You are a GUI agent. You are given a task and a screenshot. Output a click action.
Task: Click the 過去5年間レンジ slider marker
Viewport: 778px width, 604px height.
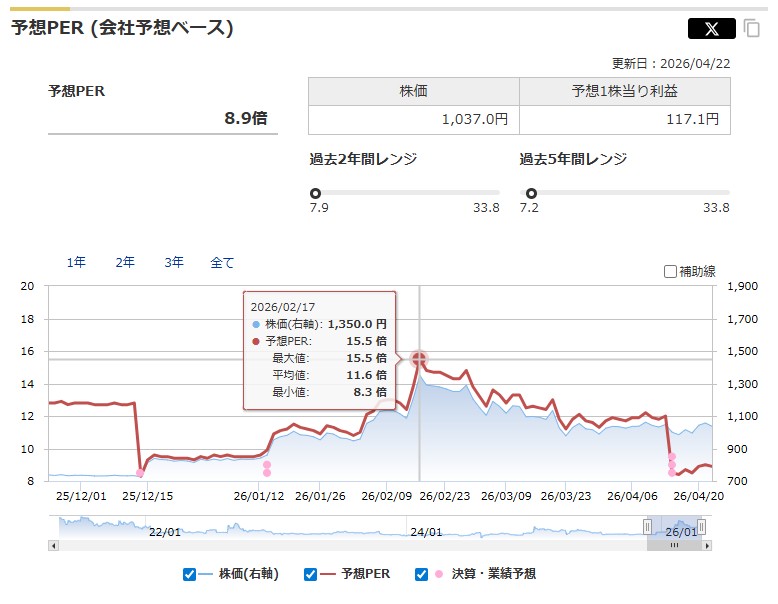(x=531, y=193)
